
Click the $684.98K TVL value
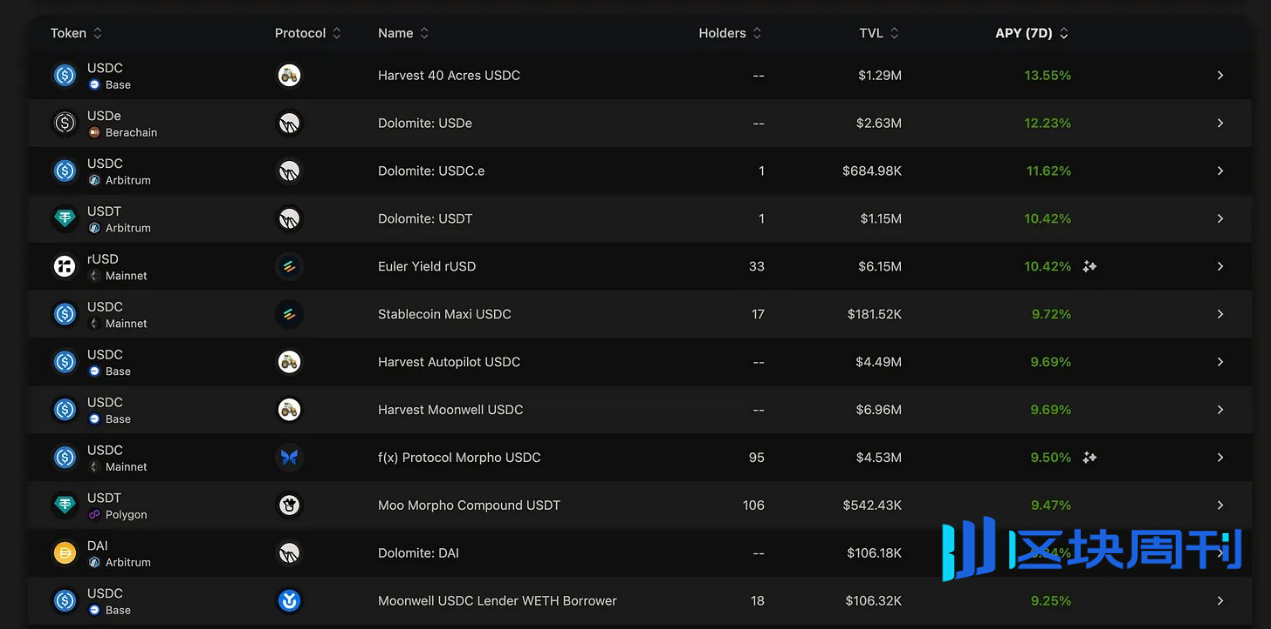[872, 171]
